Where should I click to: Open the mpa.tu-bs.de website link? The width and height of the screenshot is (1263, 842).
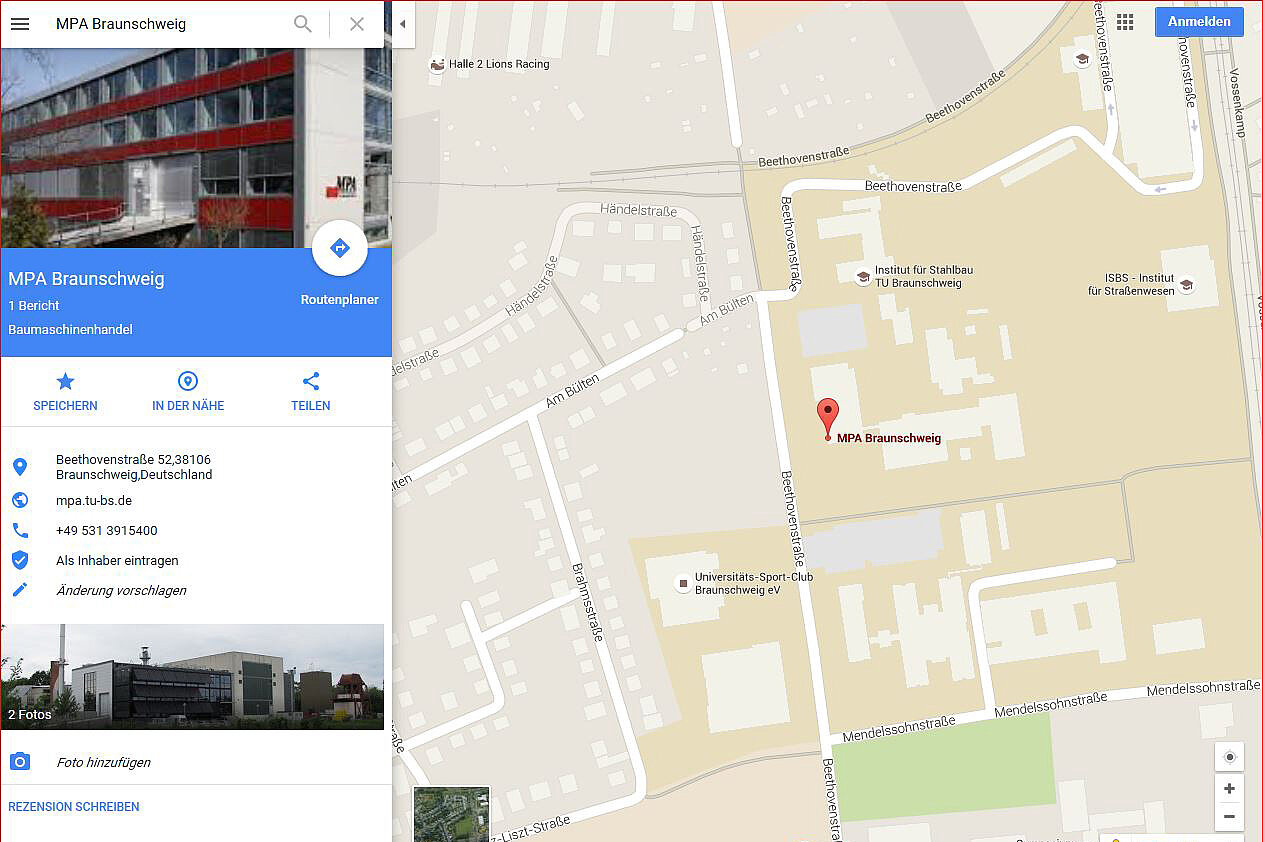(x=94, y=501)
